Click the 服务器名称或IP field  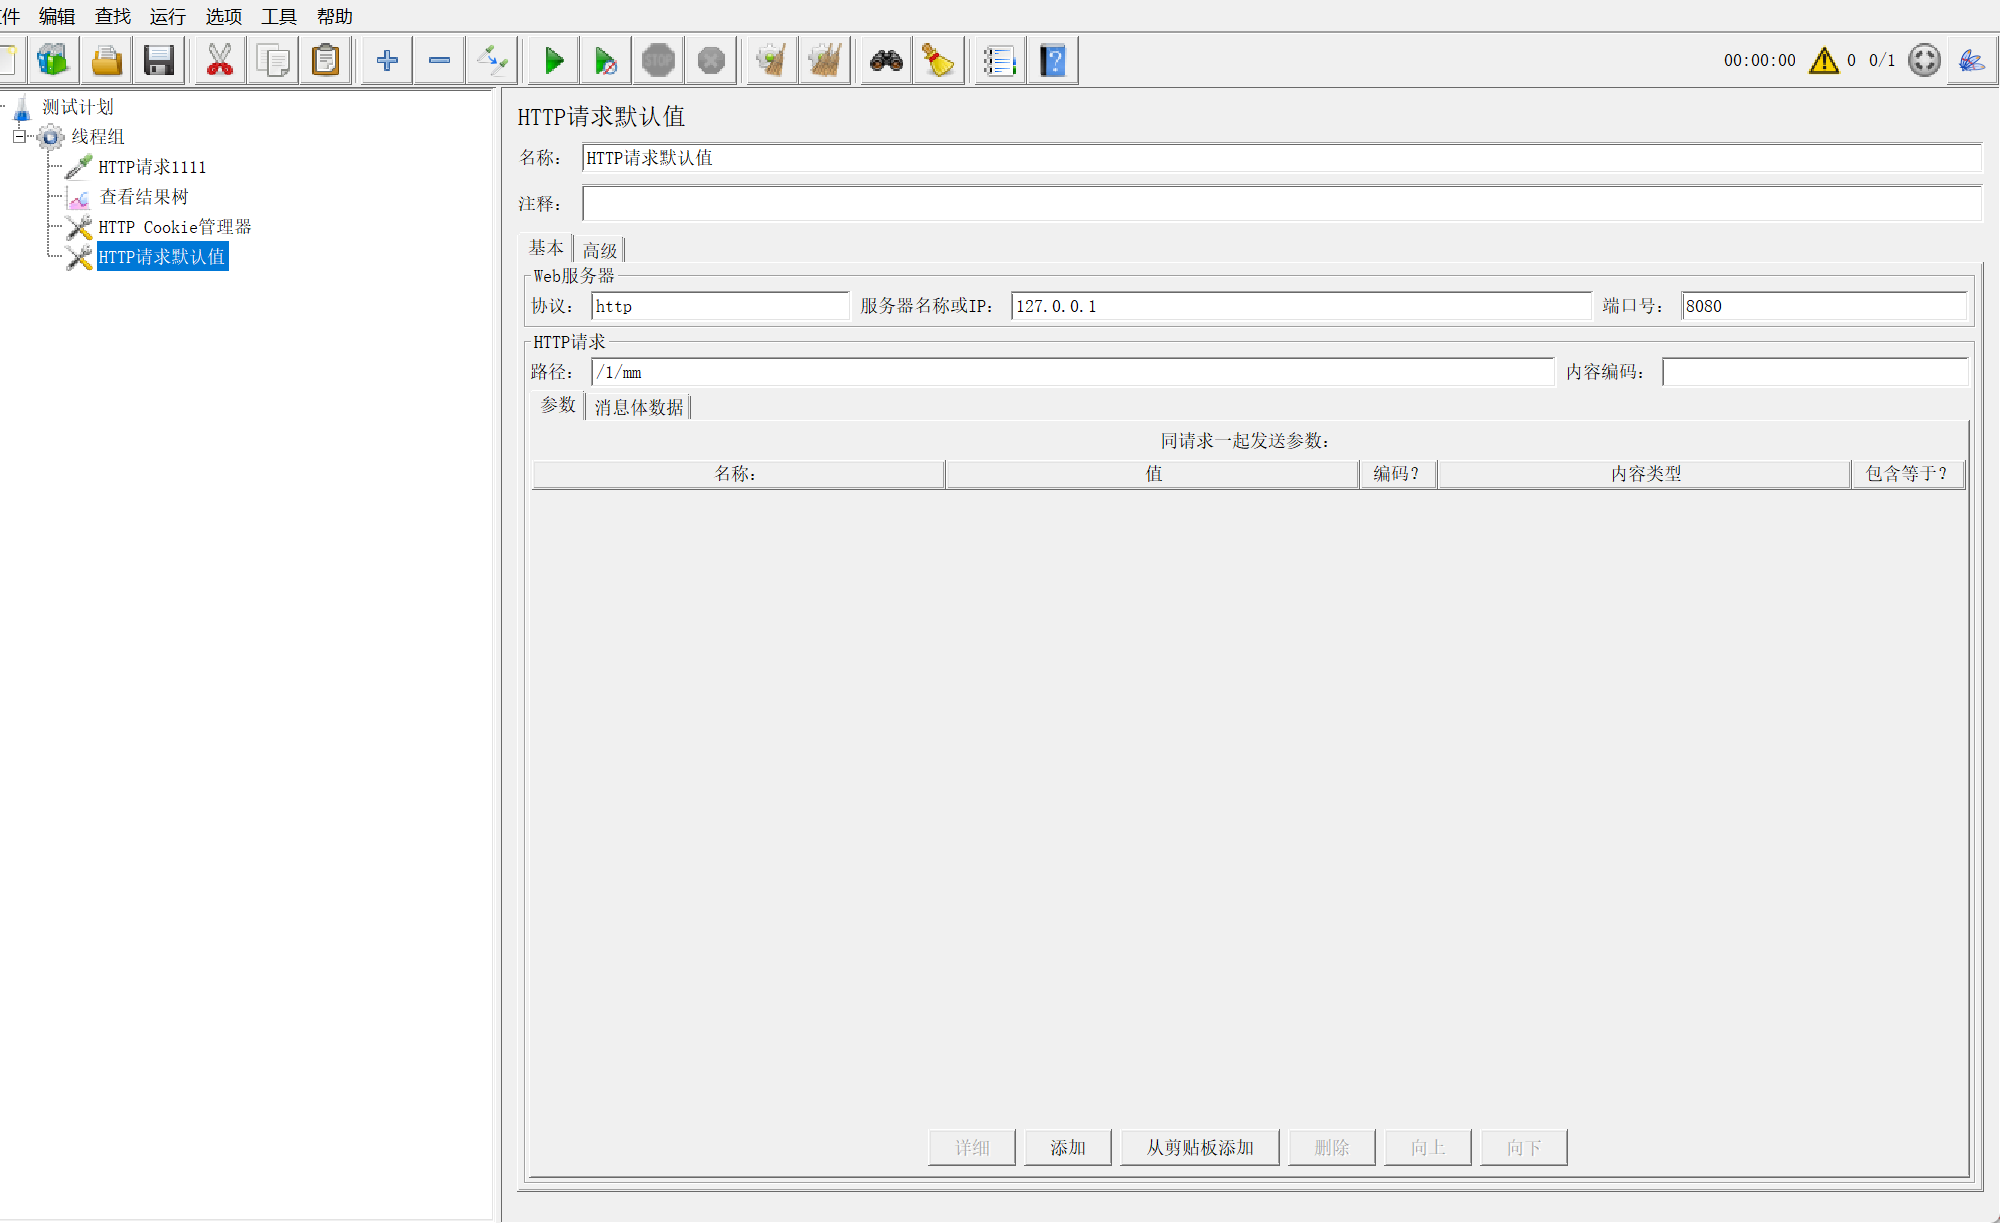point(1301,306)
